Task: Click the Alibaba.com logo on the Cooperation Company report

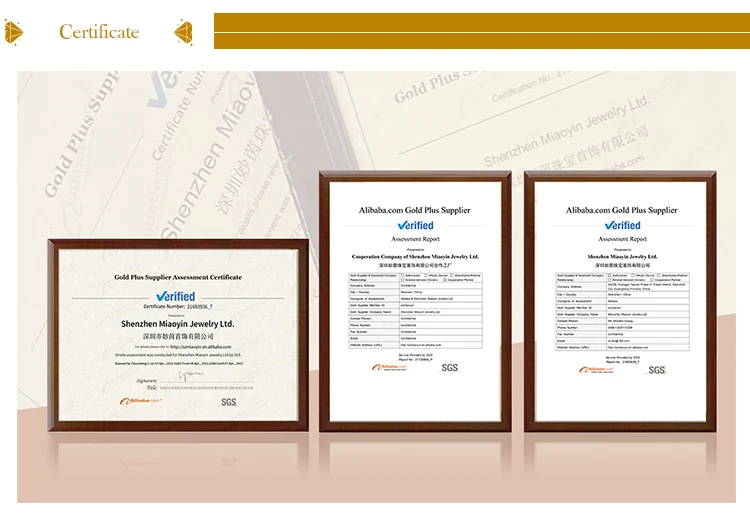Action: (x=389, y=367)
